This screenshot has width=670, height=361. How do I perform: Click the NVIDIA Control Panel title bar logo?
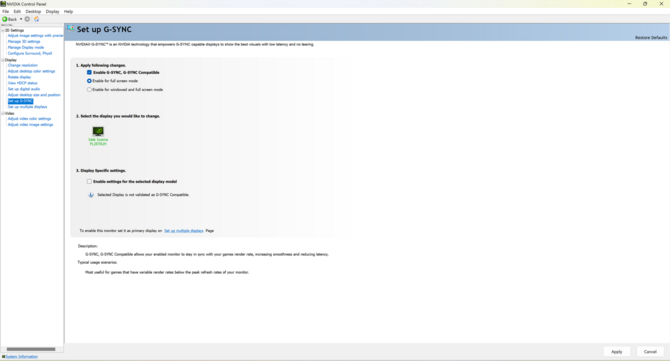(3, 4)
